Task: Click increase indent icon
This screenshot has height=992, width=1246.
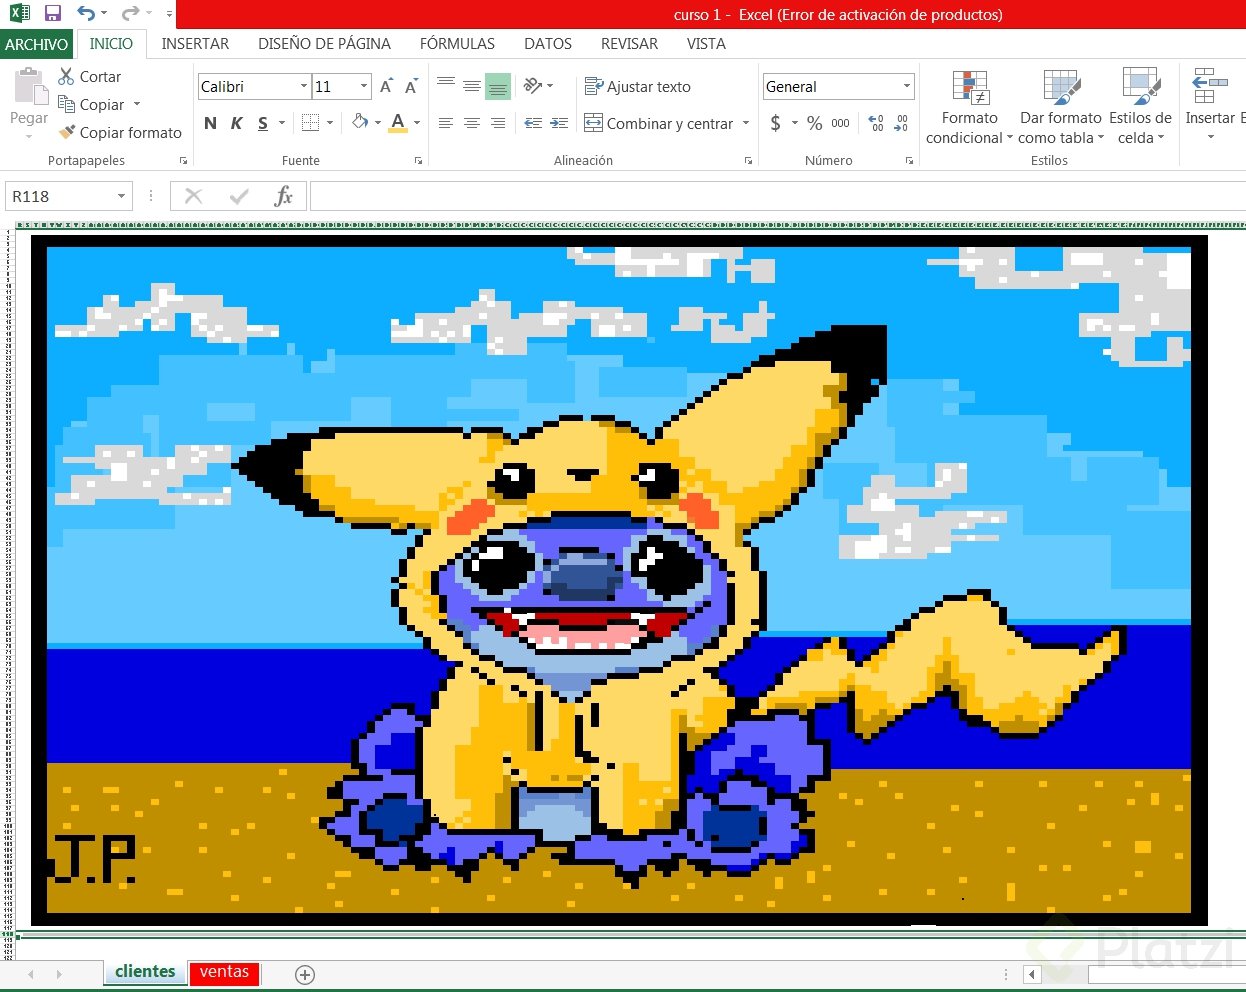Action: (559, 123)
